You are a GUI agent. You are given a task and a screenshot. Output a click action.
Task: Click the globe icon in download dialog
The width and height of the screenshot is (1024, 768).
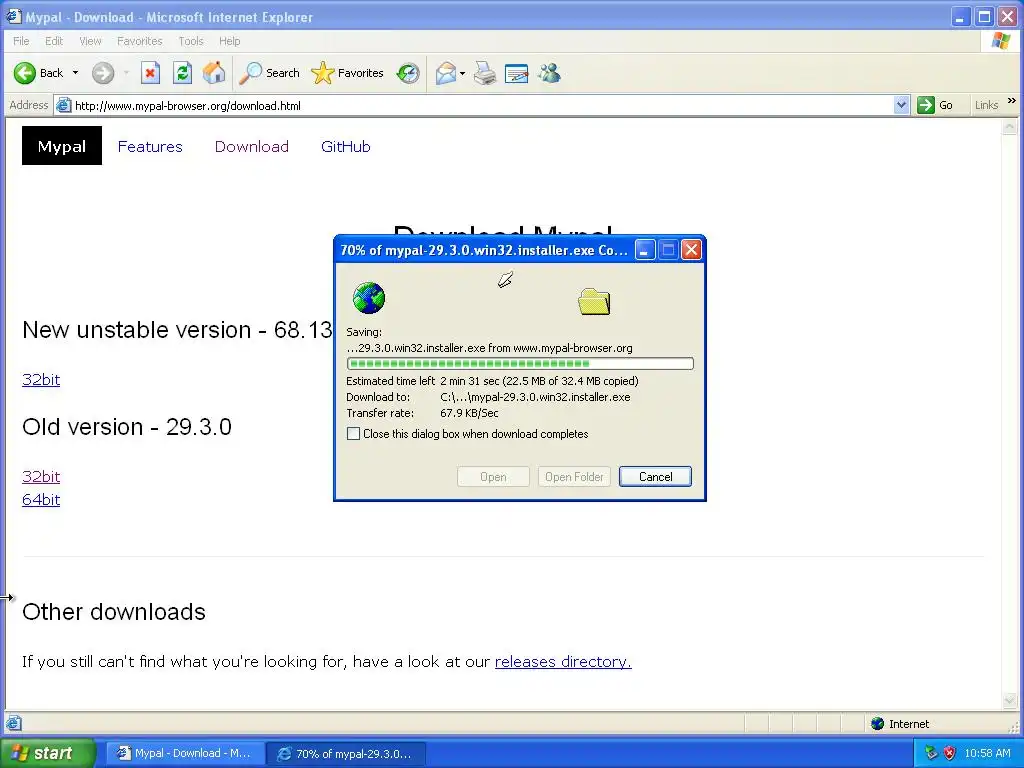click(x=368, y=298)
